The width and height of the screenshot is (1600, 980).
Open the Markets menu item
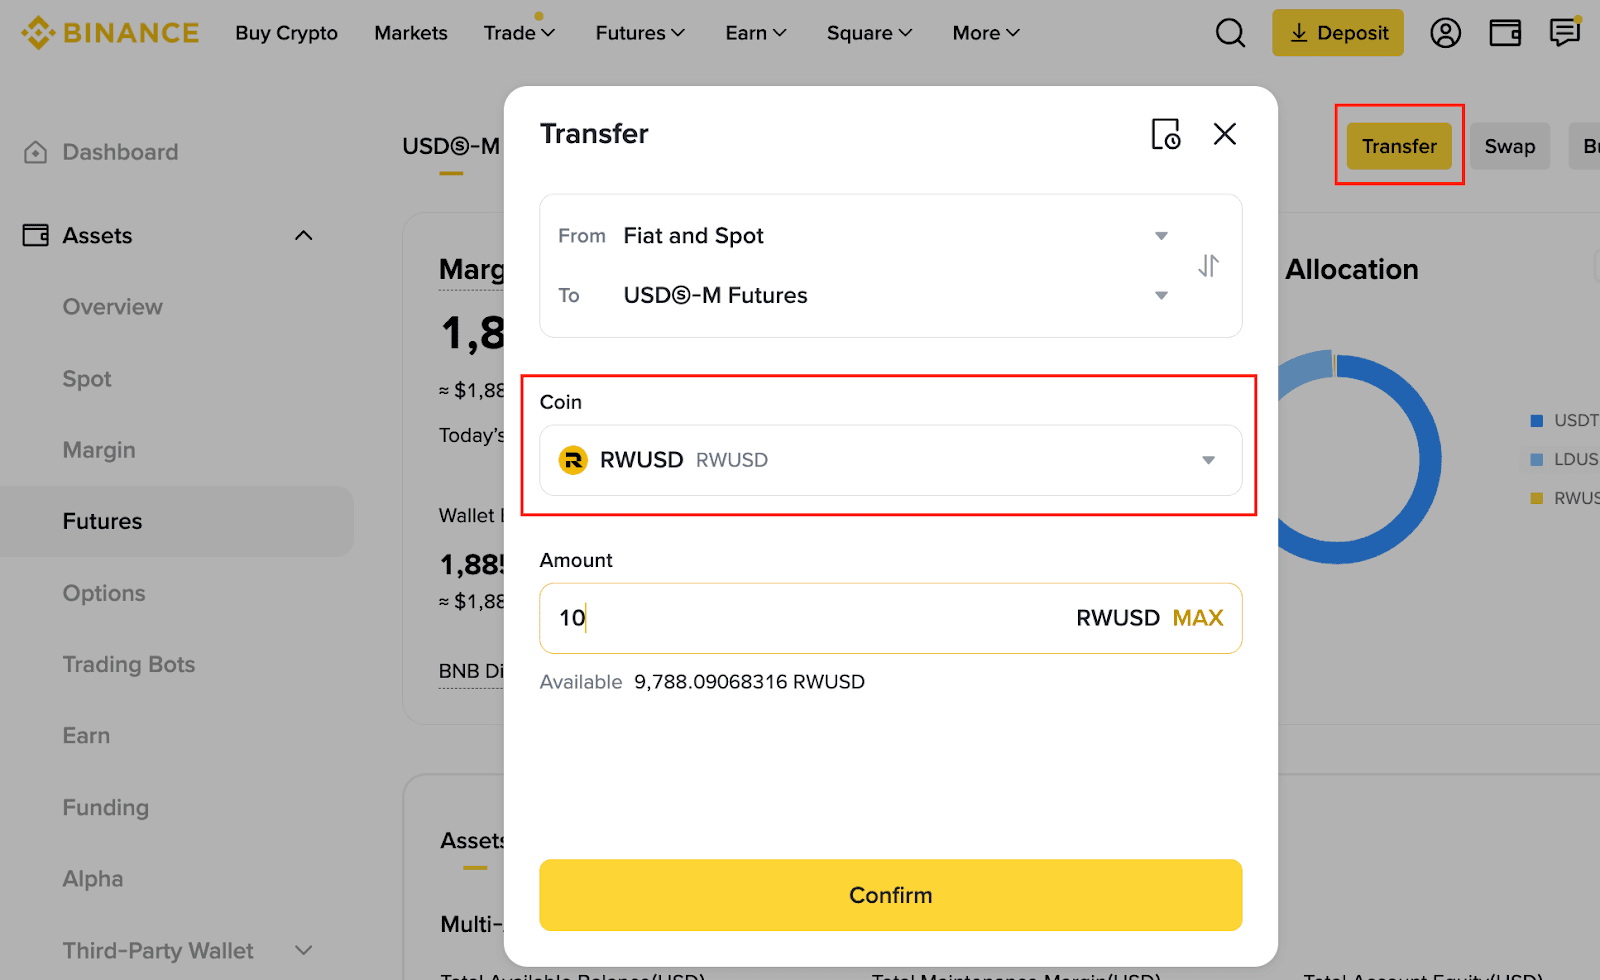[411, 33]
